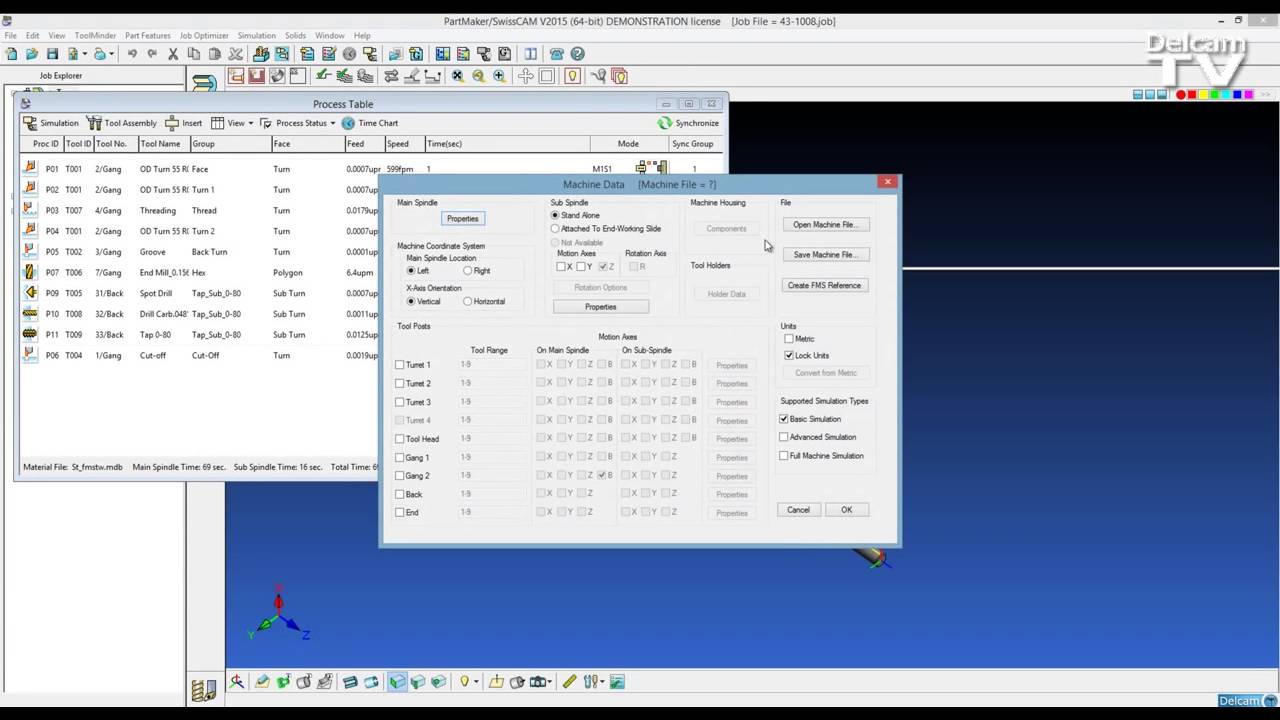Click the spring and tool icon at bottom left

click(x=204, y=689)
